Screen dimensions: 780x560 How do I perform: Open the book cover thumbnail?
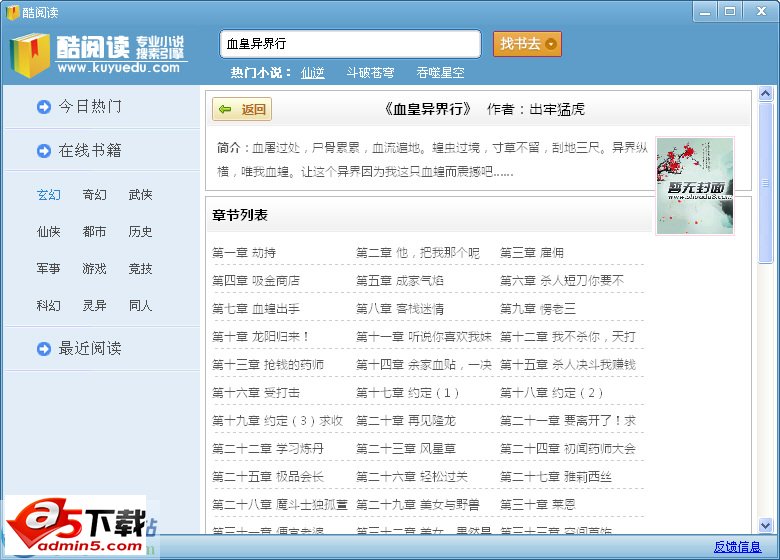pyautogui.click(x=694, y=186)
